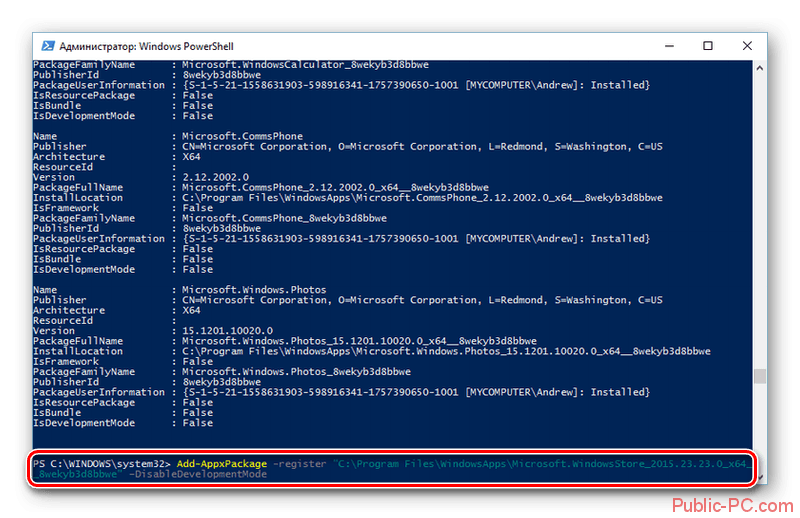
Task: Click the Photos Architecture value 'X64'
Action: [191, 310]
